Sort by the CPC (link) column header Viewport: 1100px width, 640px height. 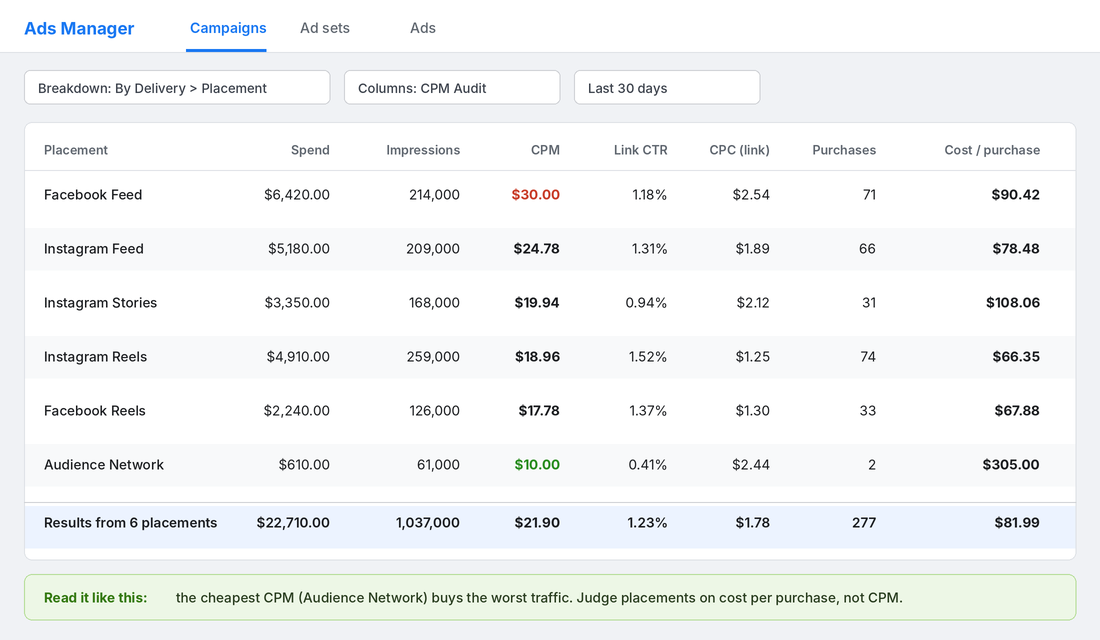(739, 150)
